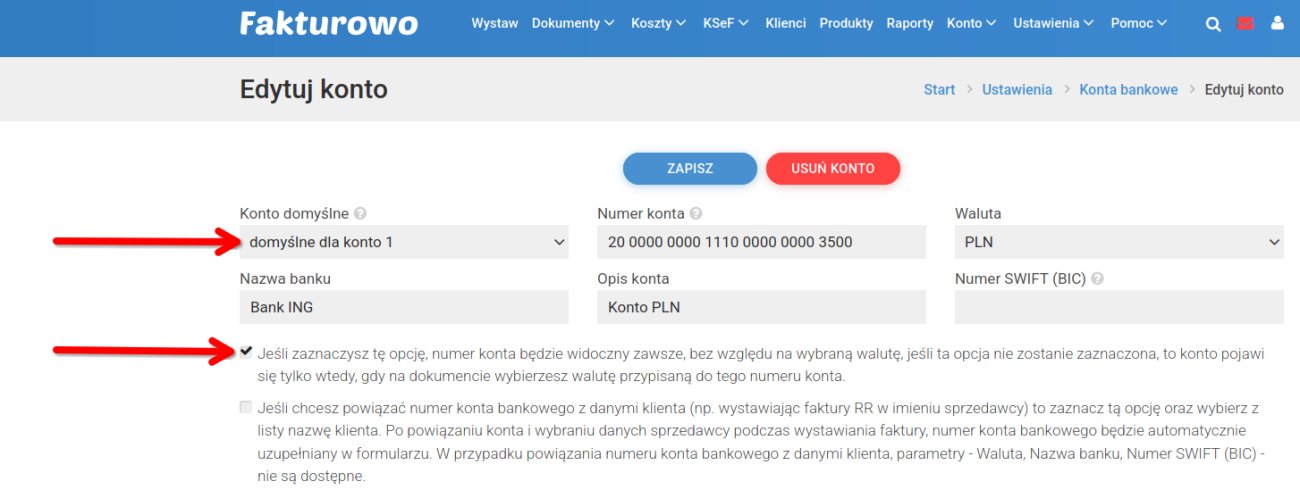Open Raporty in top menu

pos(910,23)
